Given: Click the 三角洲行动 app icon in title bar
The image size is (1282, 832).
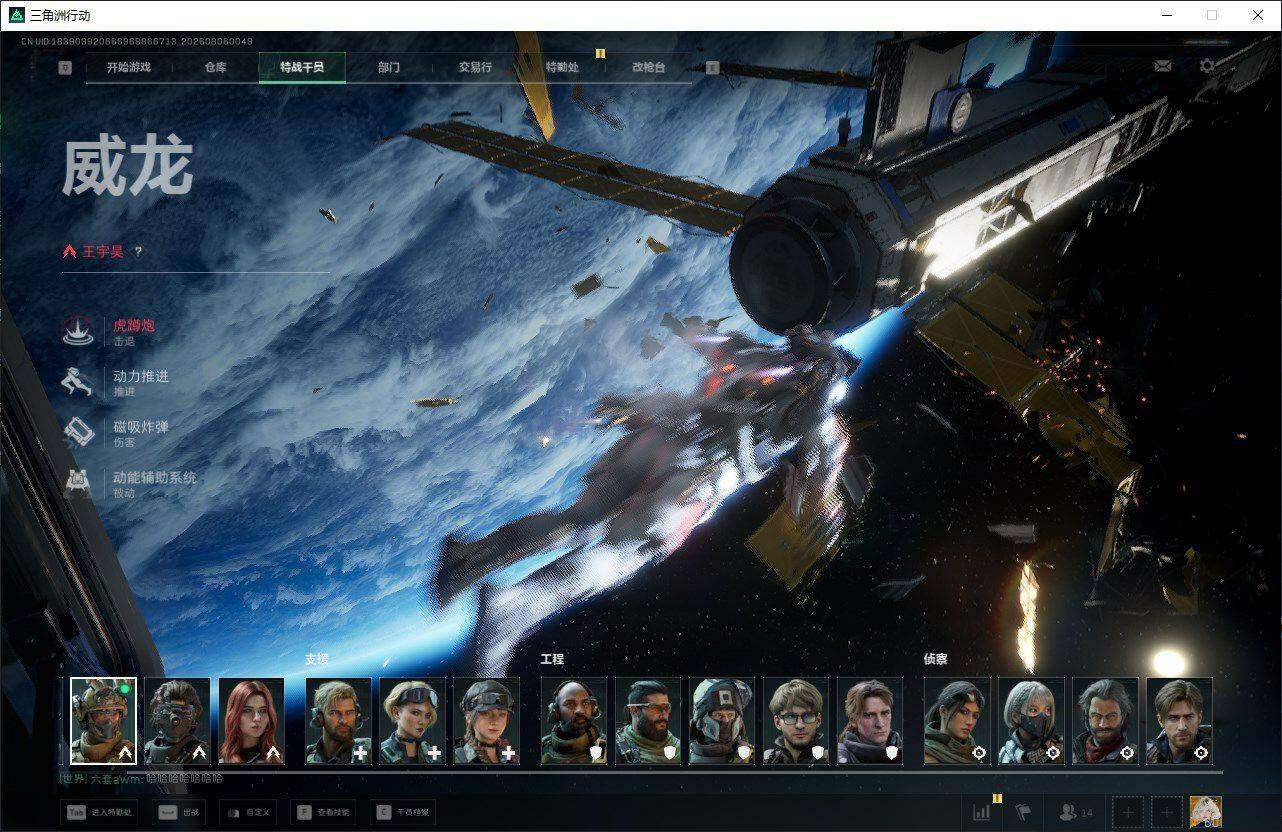Looking at the screenshot, I should click(x=16, y=15).
